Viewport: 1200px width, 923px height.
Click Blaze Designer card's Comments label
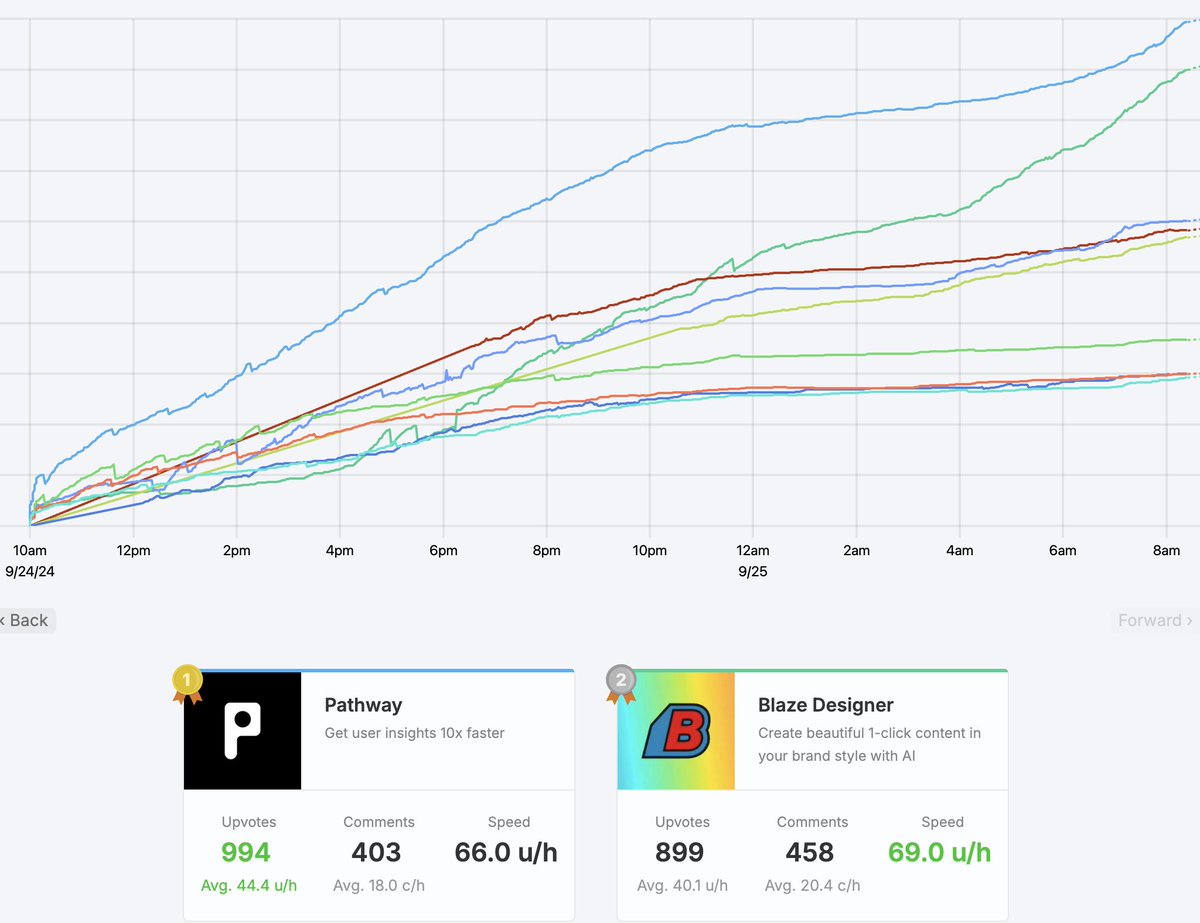click(x=813, y=822)
